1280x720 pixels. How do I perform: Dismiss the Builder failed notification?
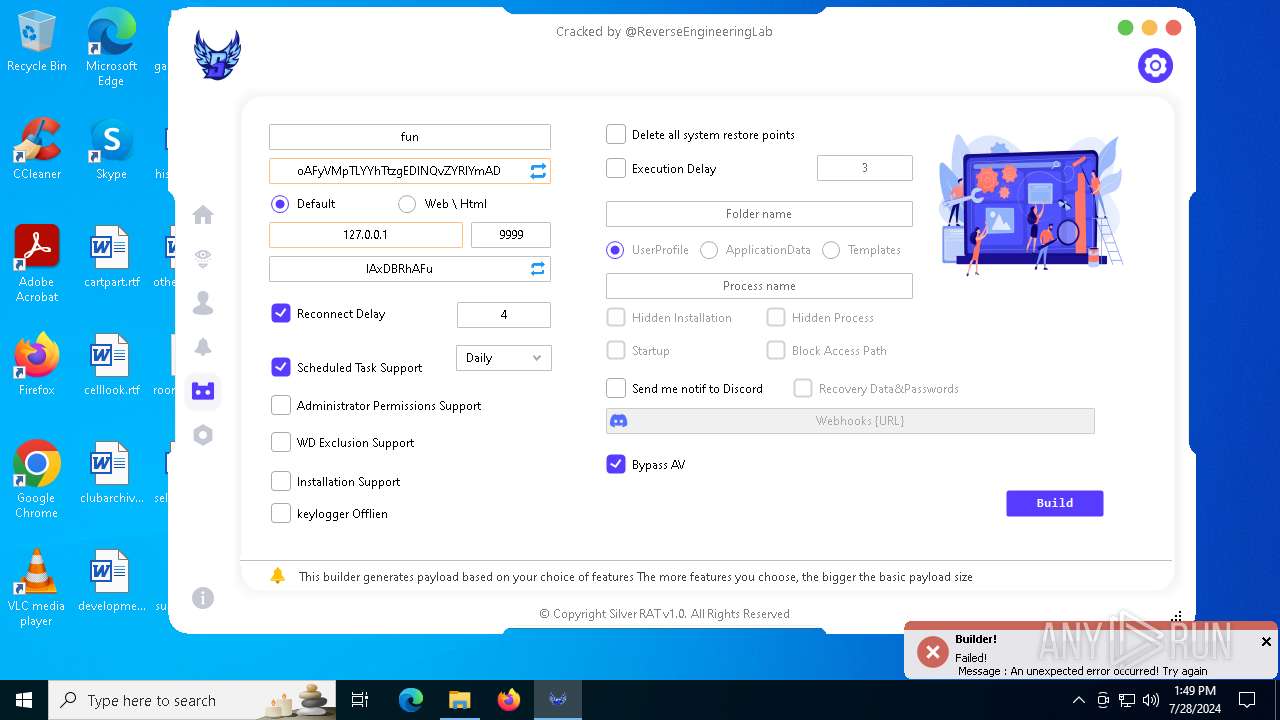tap(1266, 642)
